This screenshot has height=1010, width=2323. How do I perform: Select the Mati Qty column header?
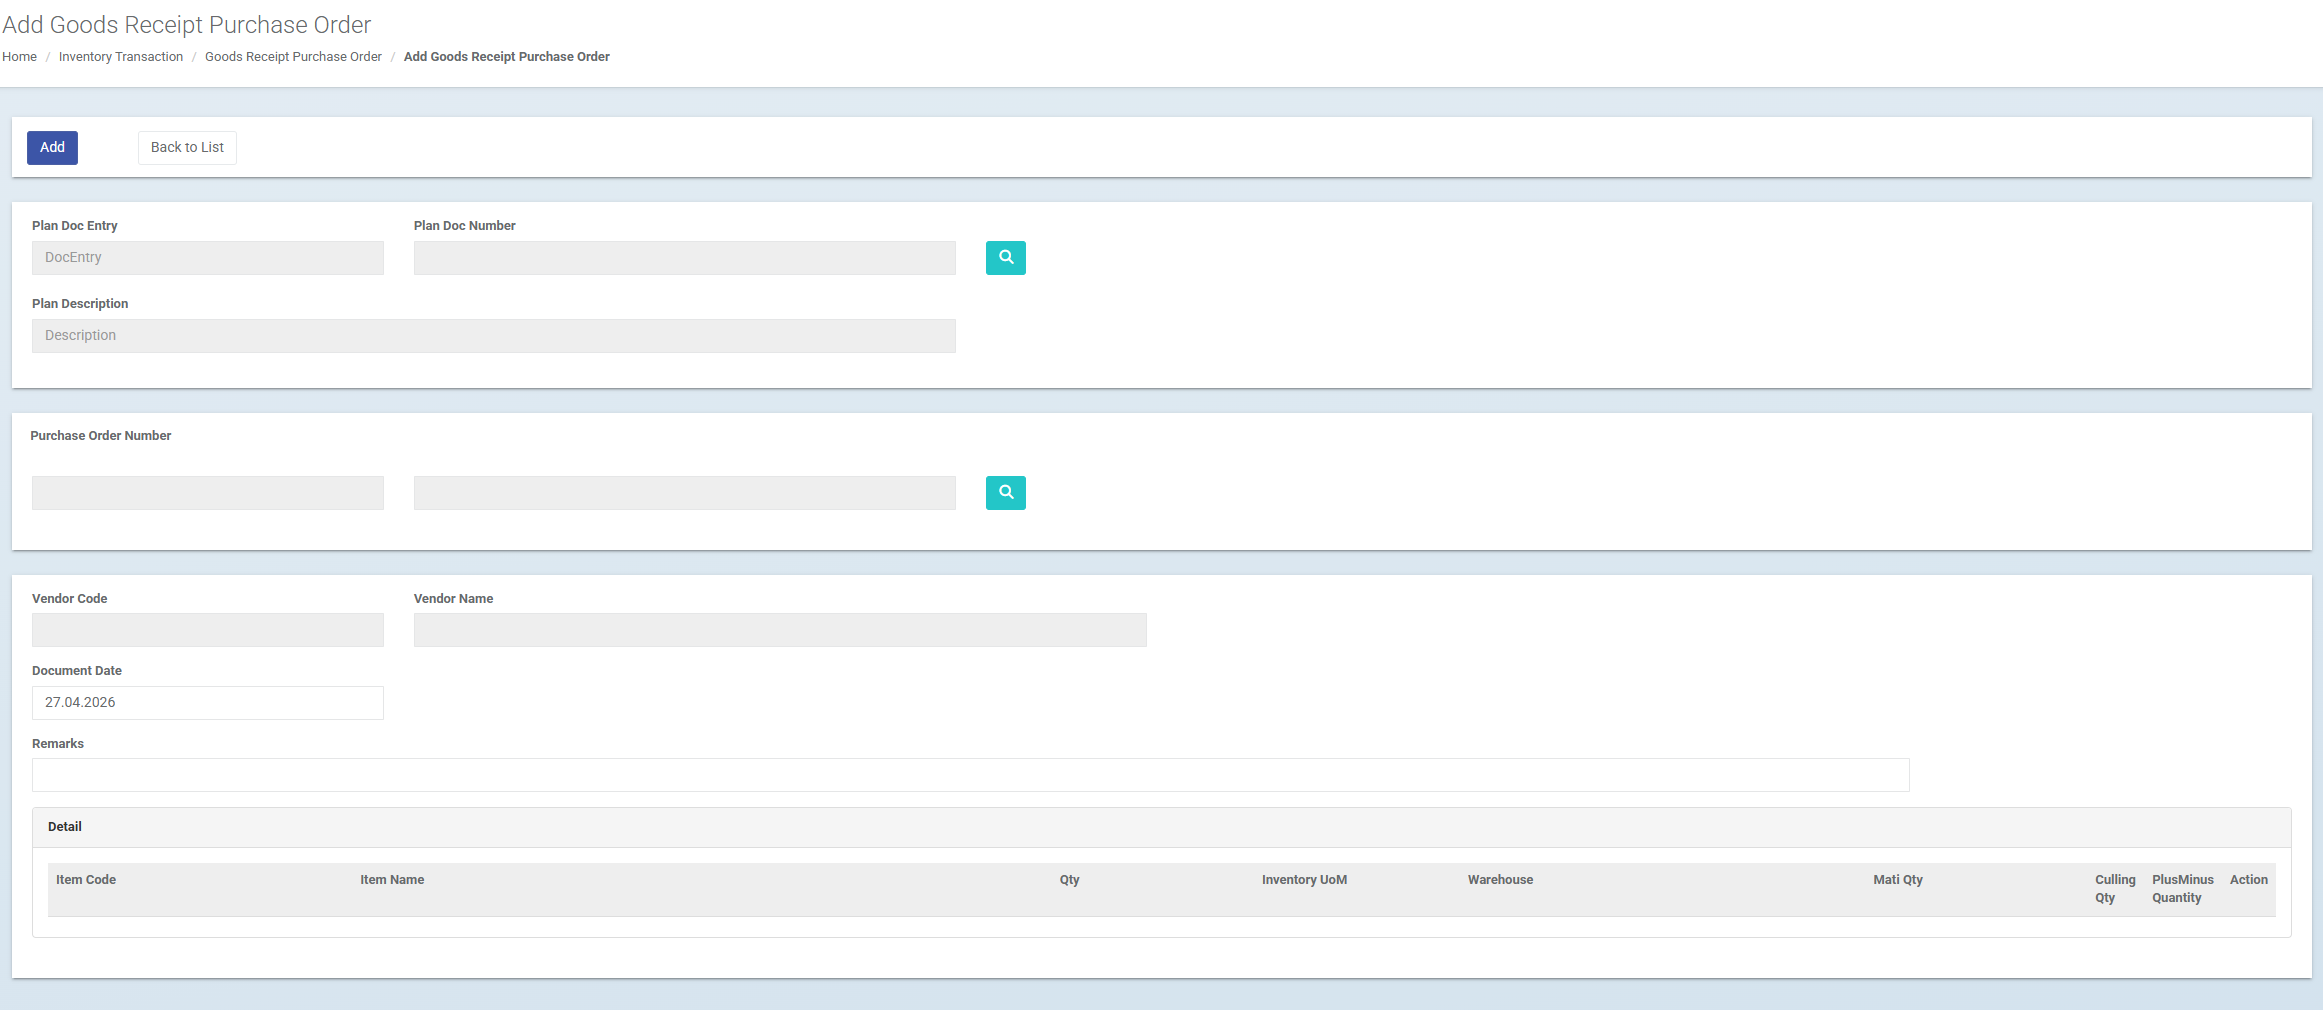1897,880
